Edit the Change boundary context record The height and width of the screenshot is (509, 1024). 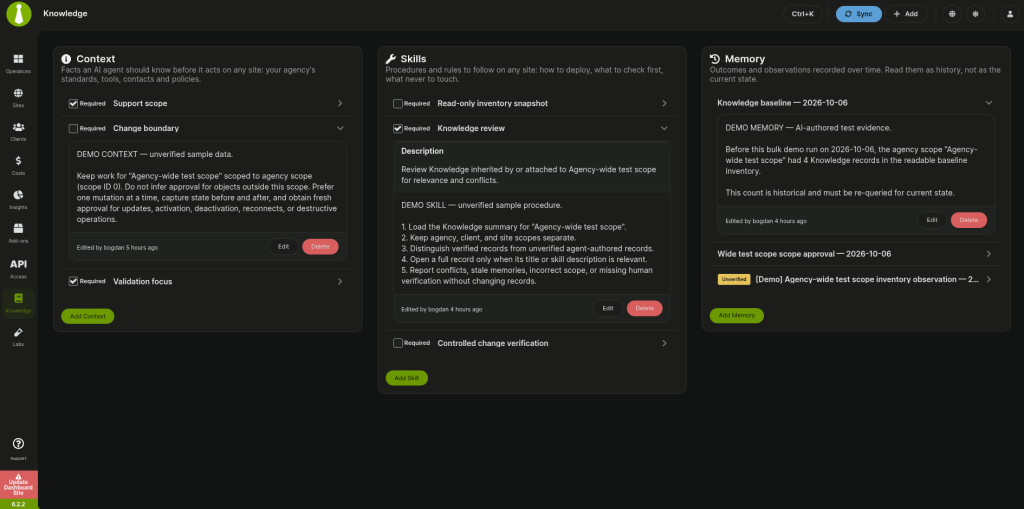coord(283,247)
